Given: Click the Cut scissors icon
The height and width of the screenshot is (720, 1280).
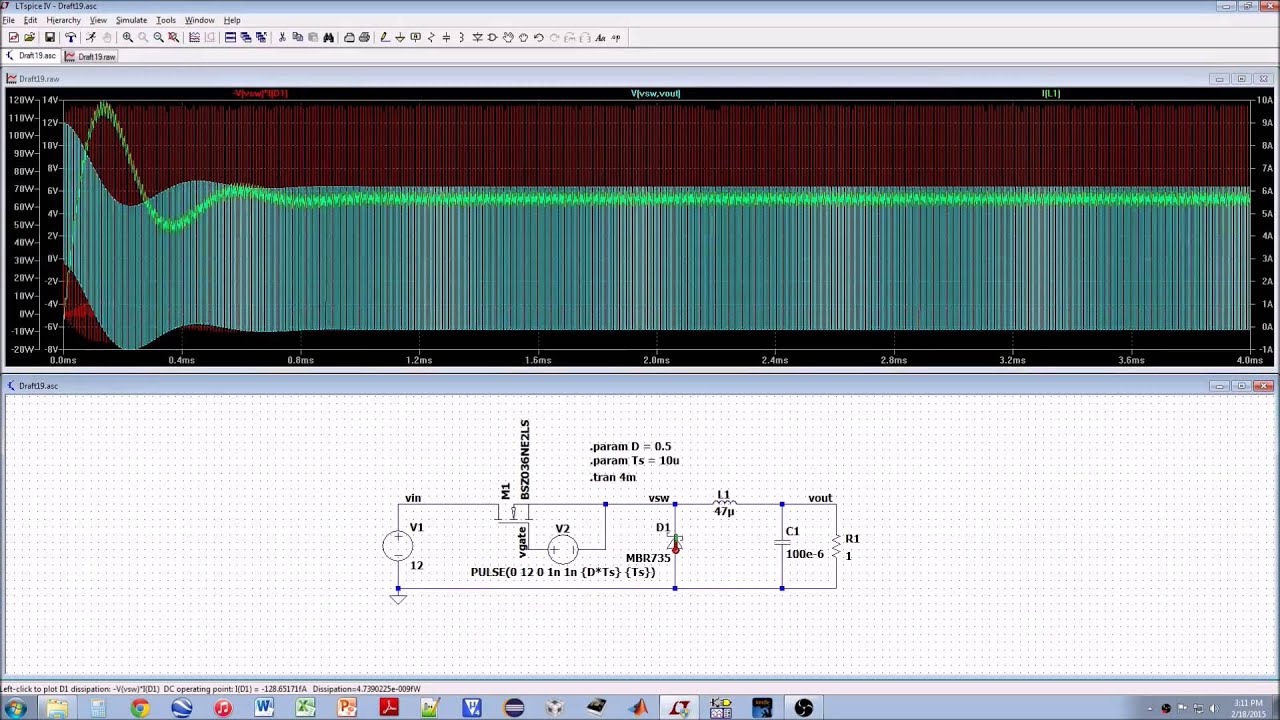Looking at the screenshot, I should [282, 37].
